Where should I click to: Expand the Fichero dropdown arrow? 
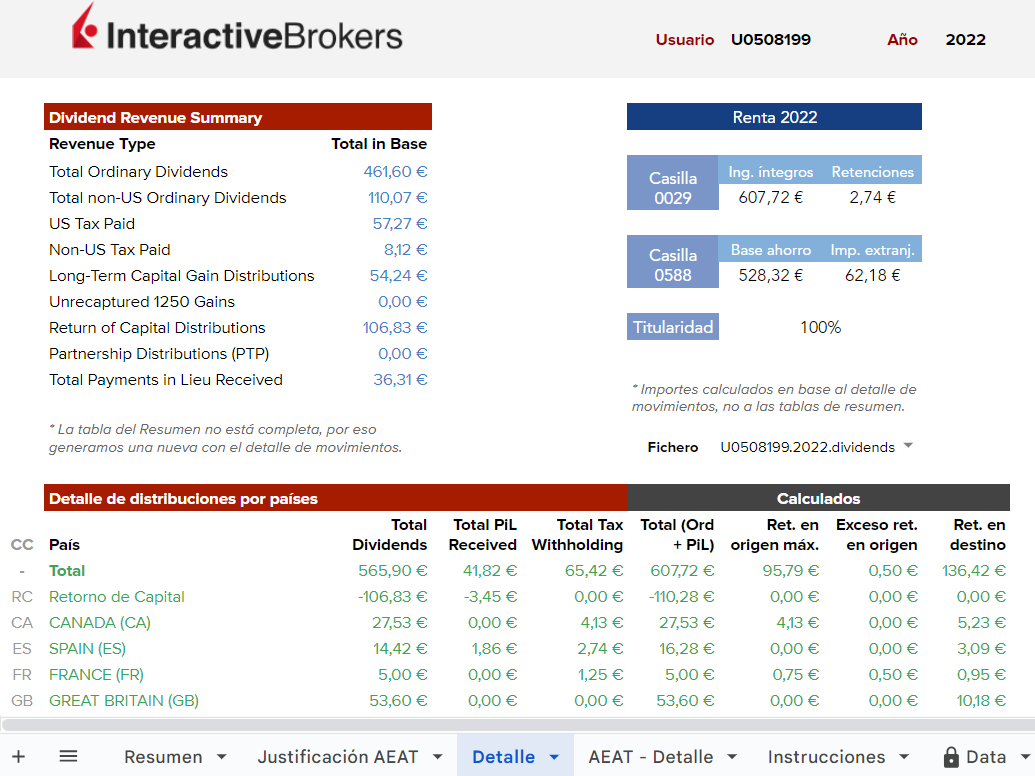point(908,446)
